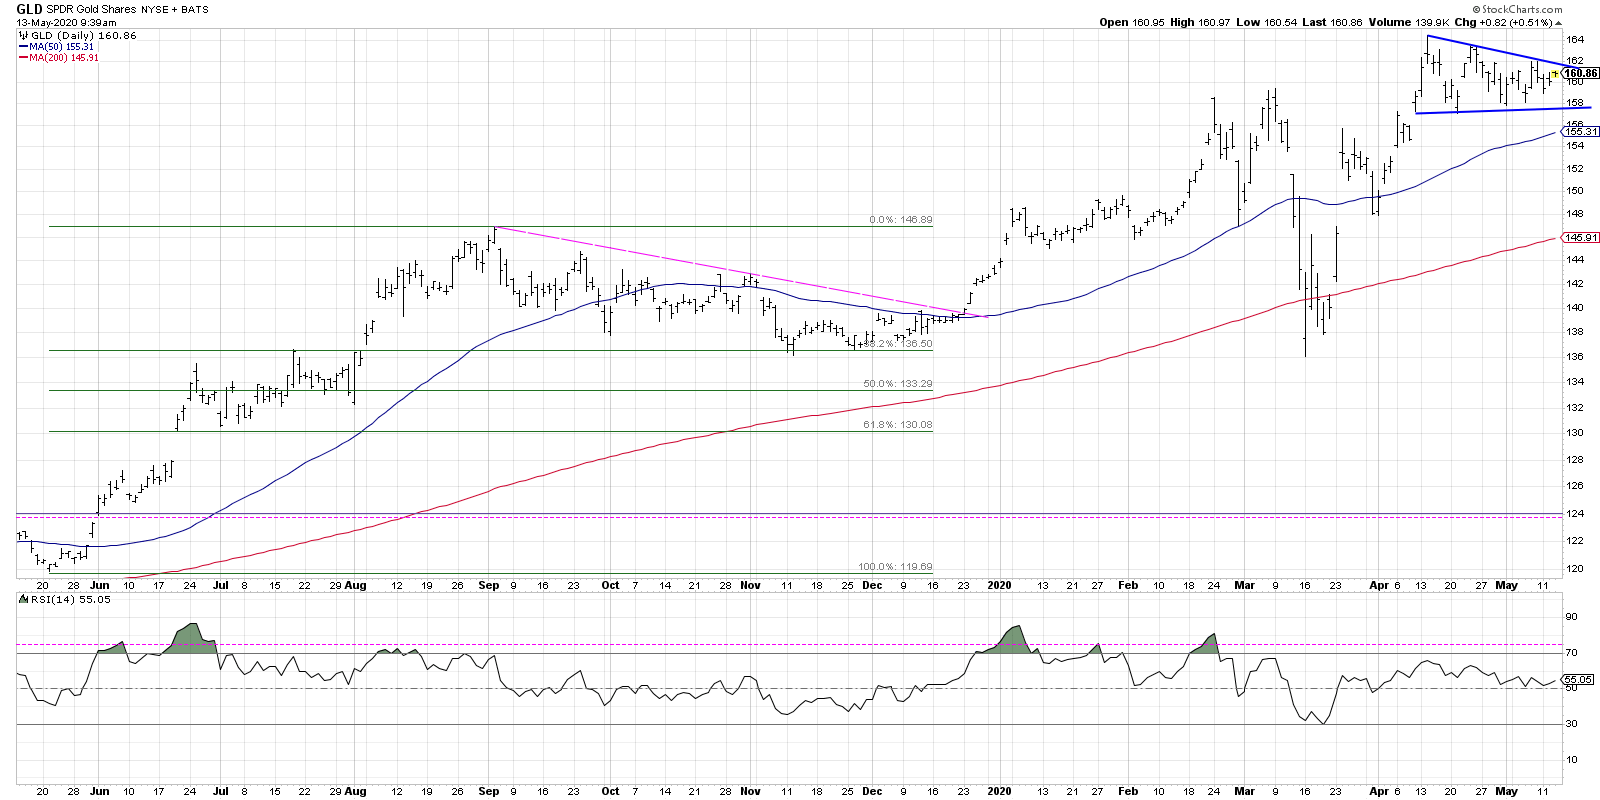This screenshot has height=800, width=1600.
Task: Click the 70 level on the RSI axis
Action: 1572,653
